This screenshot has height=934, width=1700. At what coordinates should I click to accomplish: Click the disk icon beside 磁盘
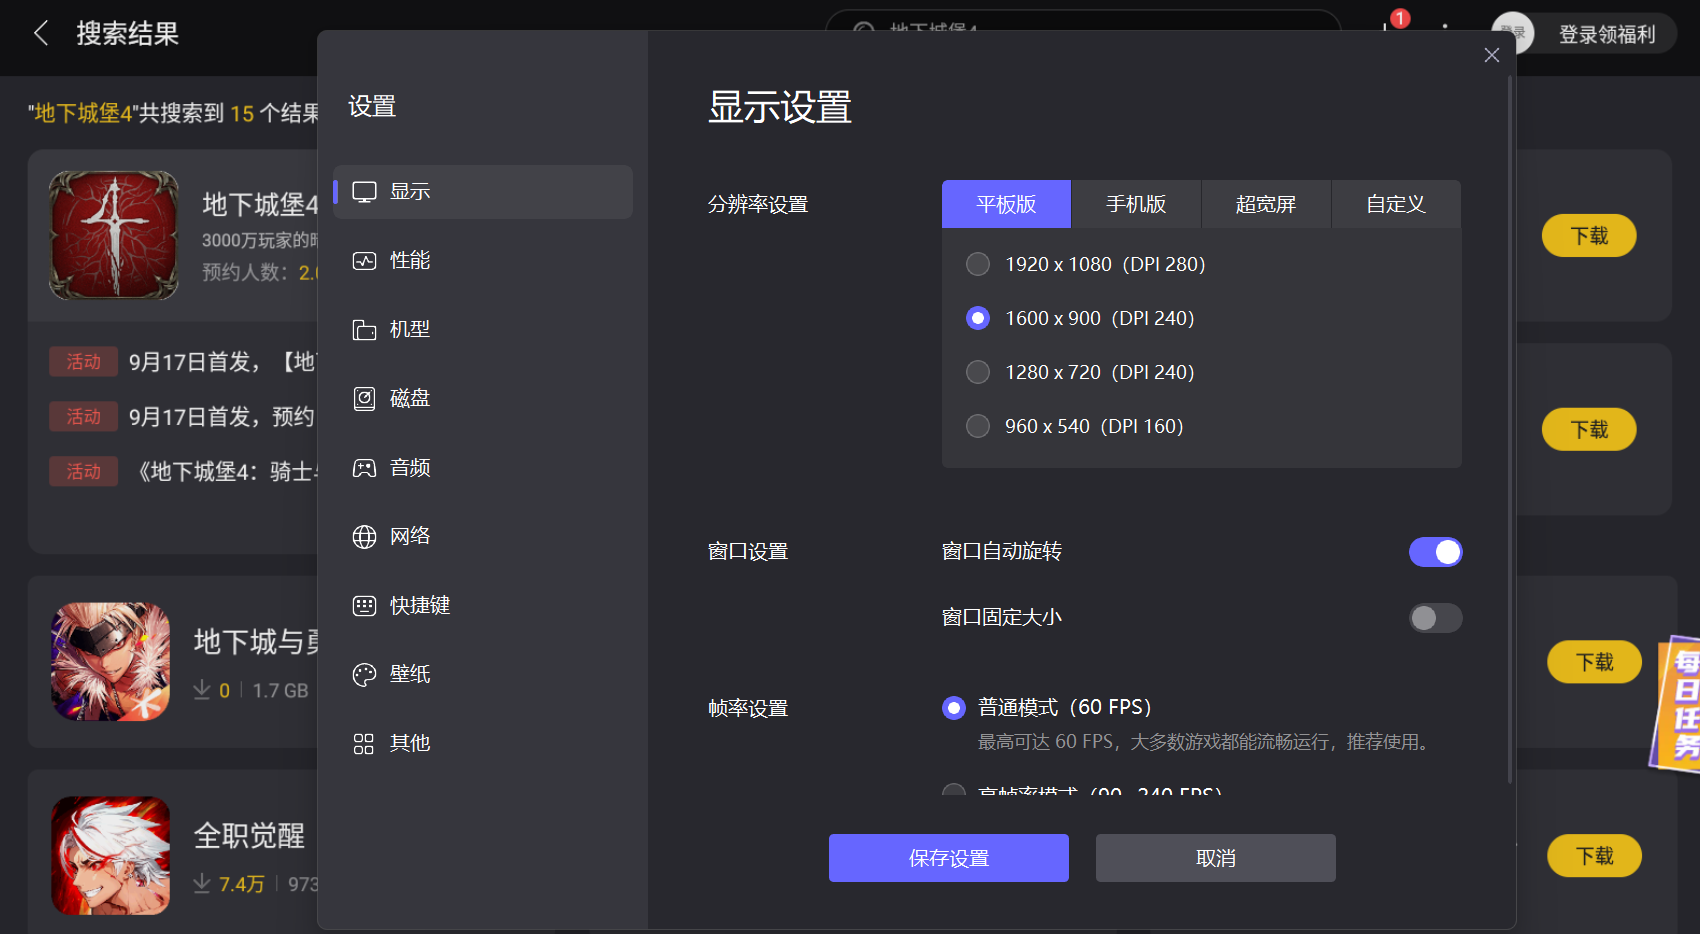(364, 399)
